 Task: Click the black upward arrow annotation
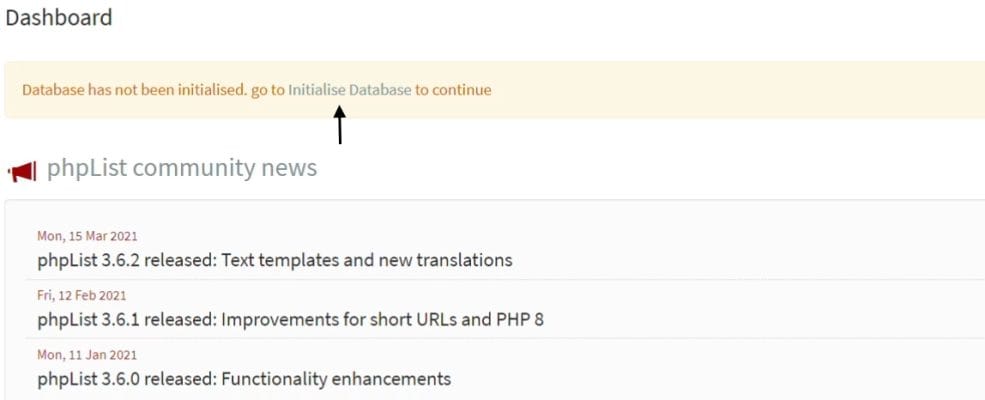(339, 124)
